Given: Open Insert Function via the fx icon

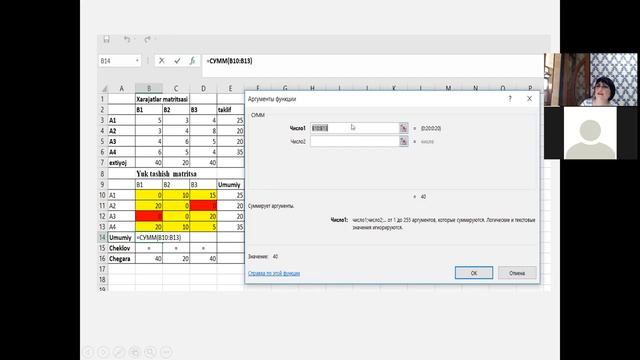Looking at the screenshot, I should (x=192, y=61).
